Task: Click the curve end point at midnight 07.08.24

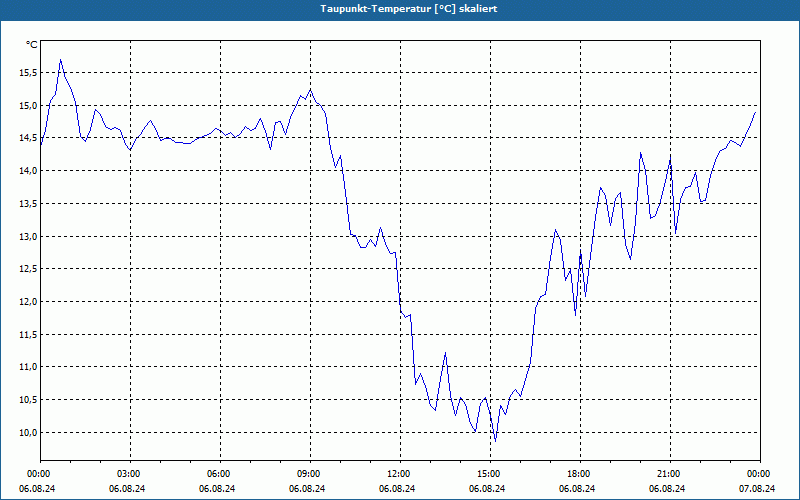Action: pyautogui.click(x=755, y=112)
